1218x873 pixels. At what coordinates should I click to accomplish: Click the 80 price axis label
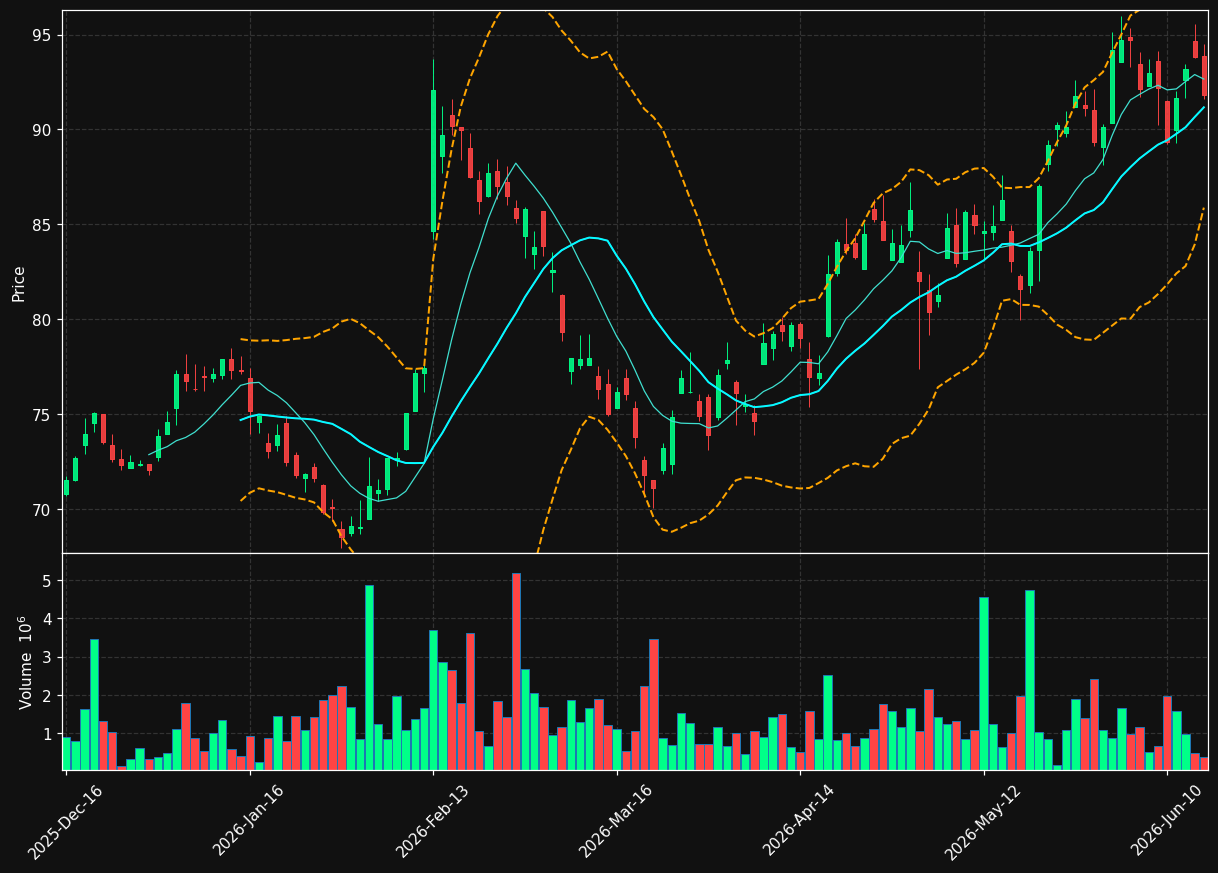pos(43,320)
